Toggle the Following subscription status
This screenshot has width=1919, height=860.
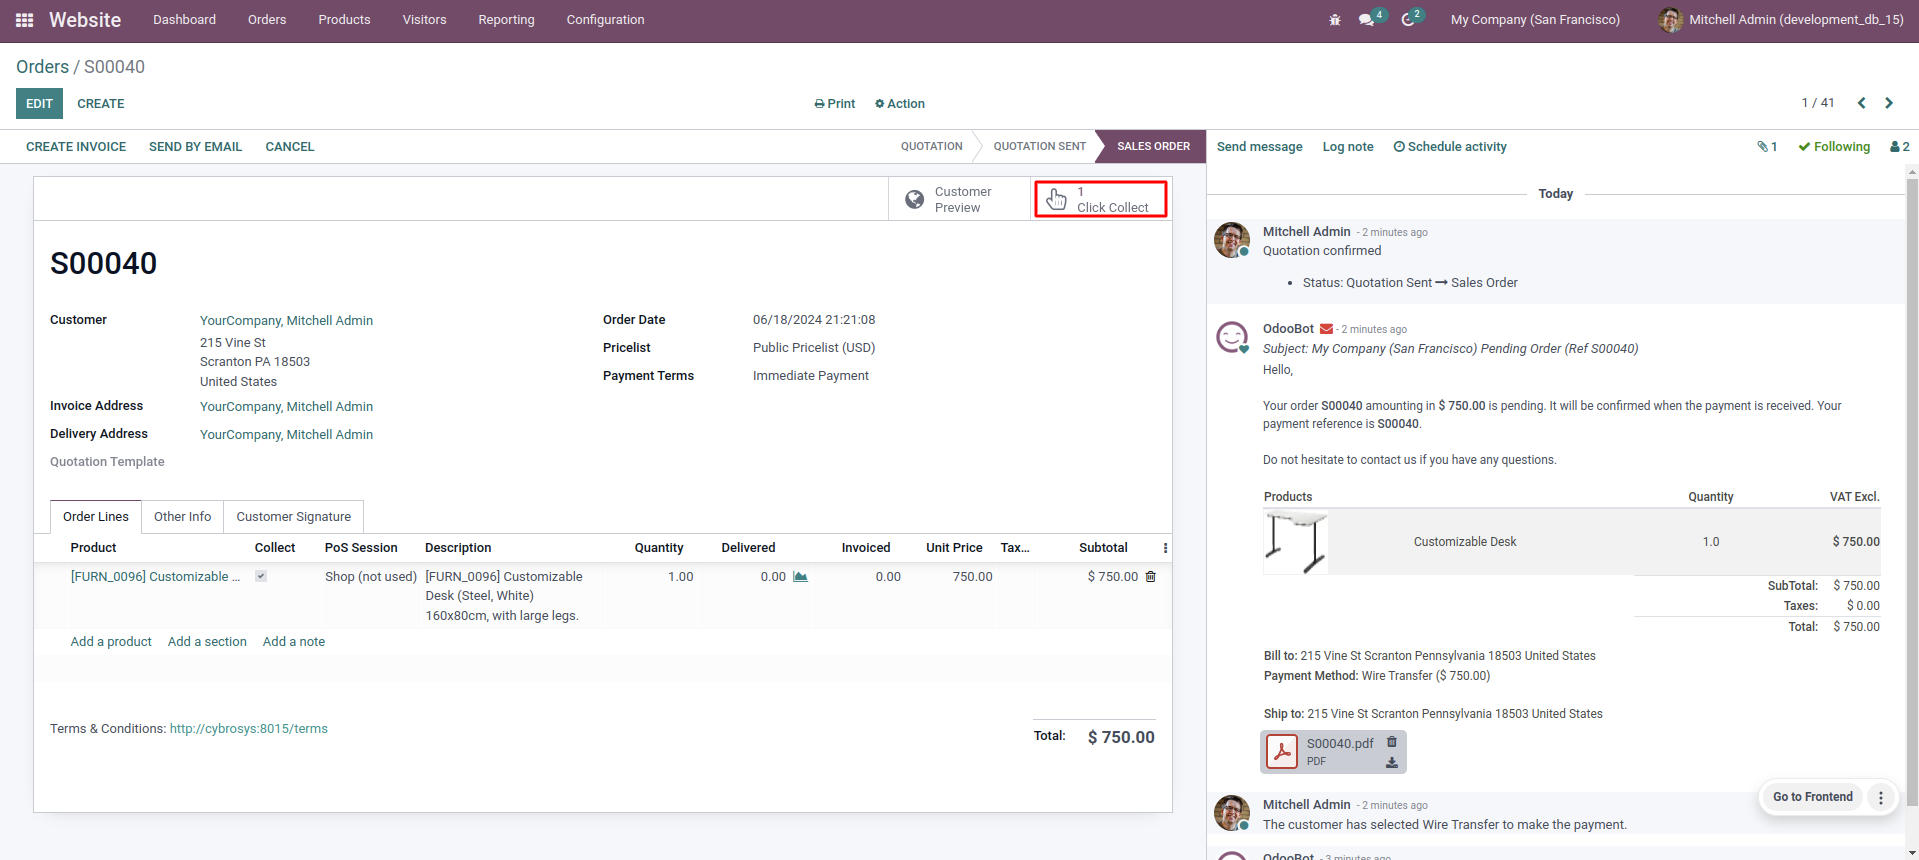[1833, 147]
